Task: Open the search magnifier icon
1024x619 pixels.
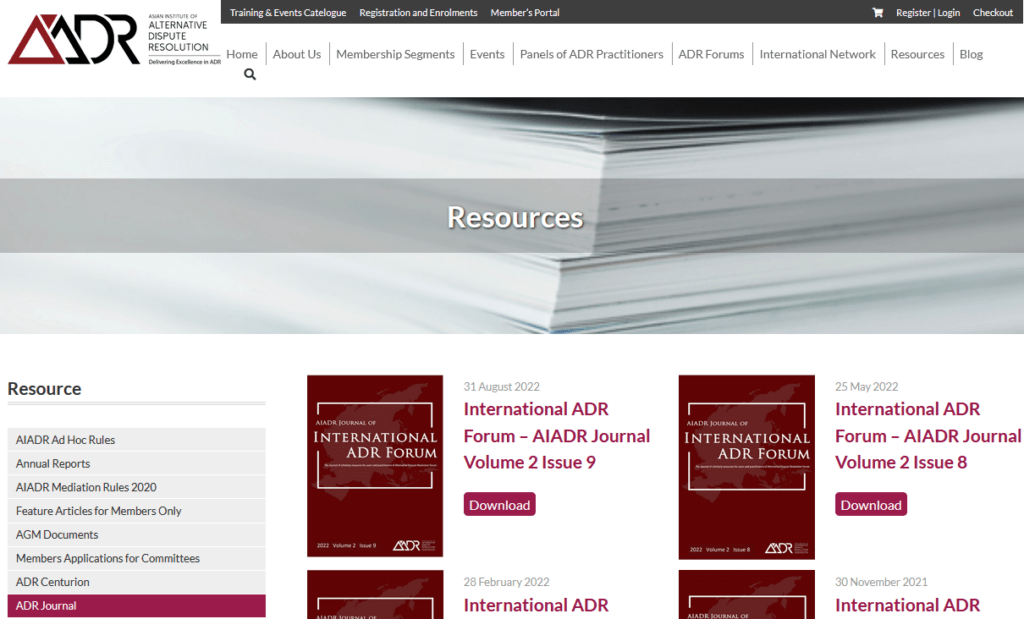Action: coord(249,74)
